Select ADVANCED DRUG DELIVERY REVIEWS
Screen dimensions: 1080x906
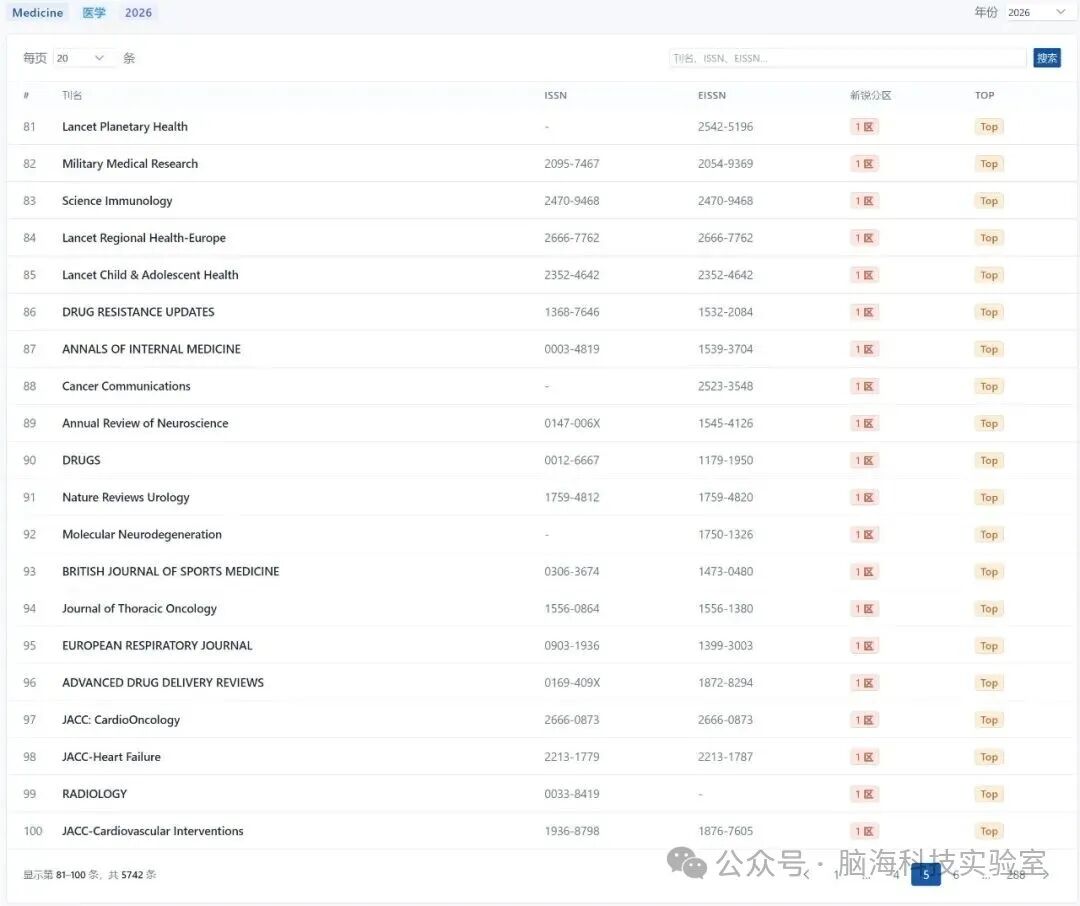point(163,683)
